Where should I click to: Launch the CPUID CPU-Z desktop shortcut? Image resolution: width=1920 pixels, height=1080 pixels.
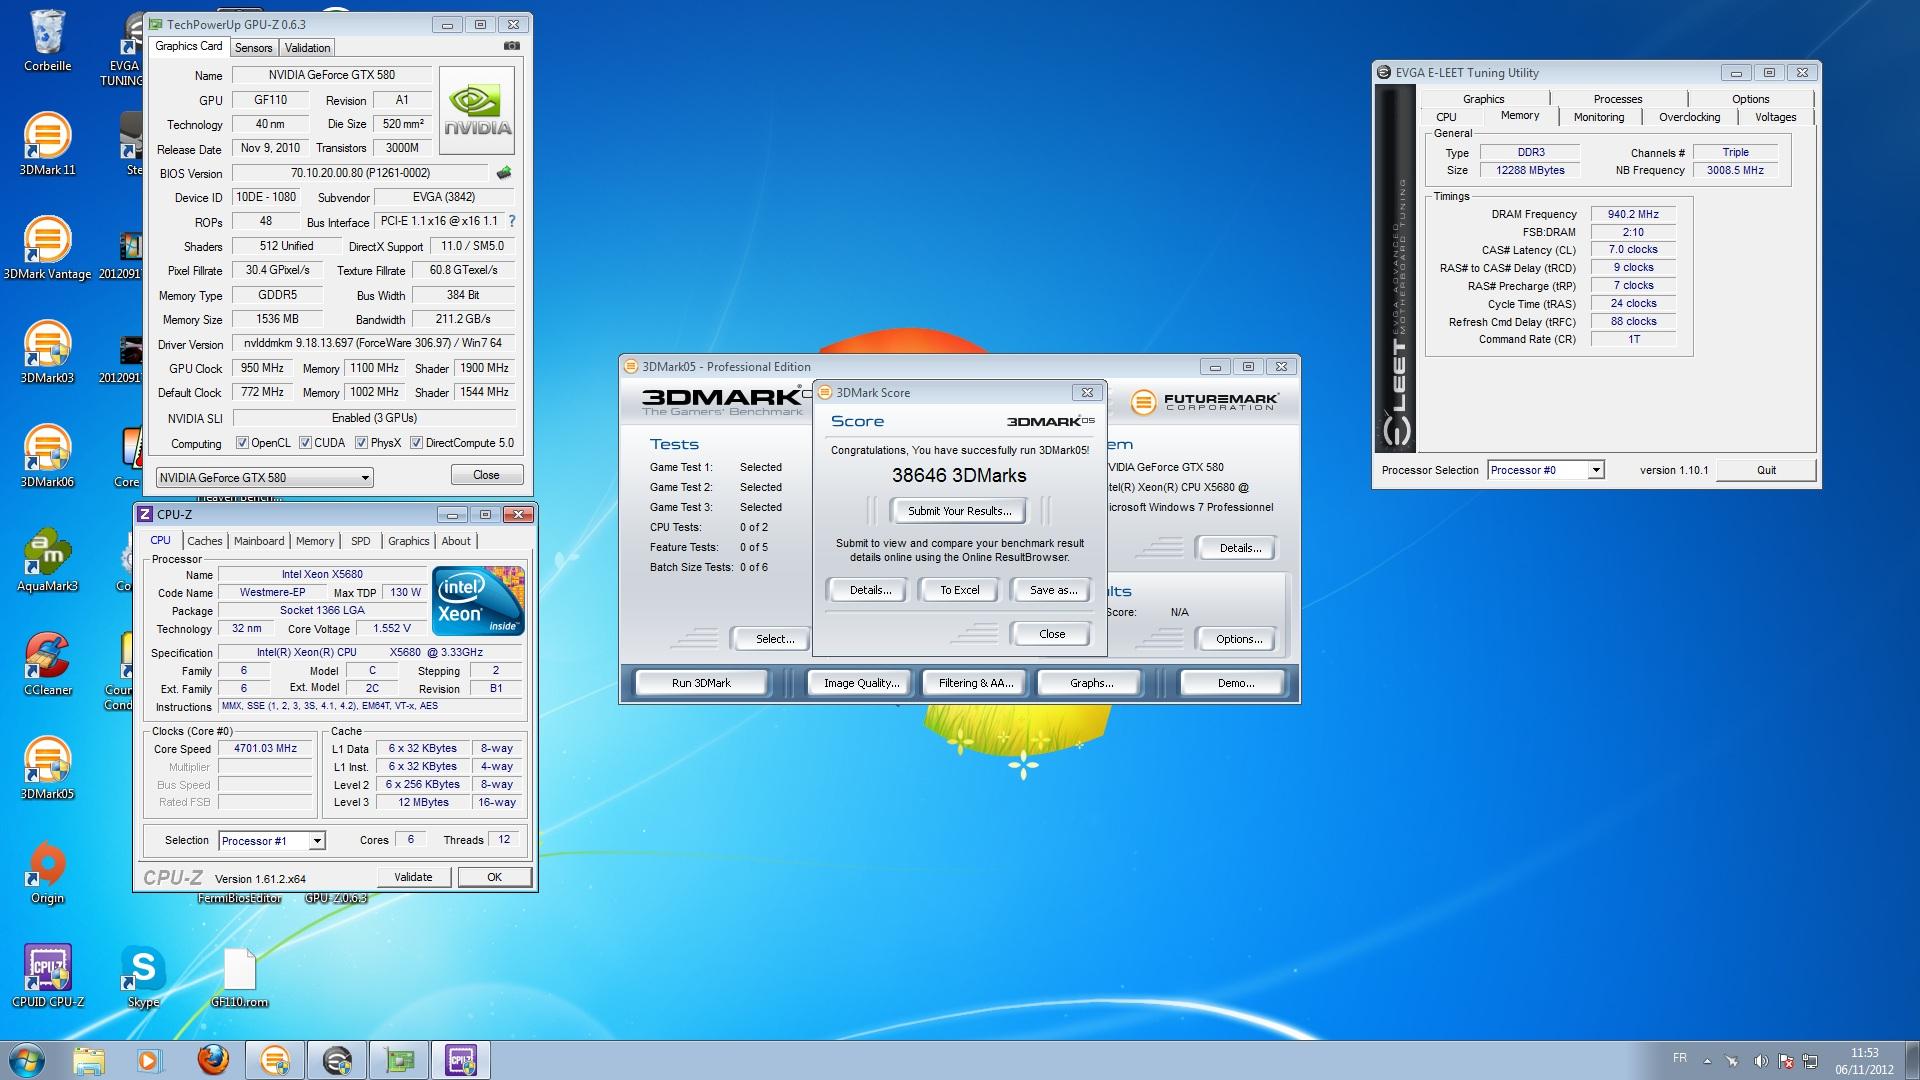pyautogui.click(x=47, y=976)
